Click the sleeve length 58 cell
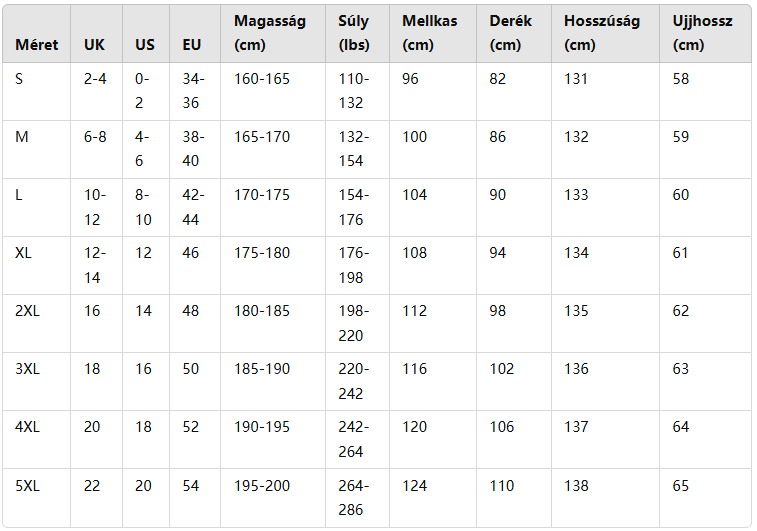This screenshot has height=531, width=757. click(x=681, y=79)
